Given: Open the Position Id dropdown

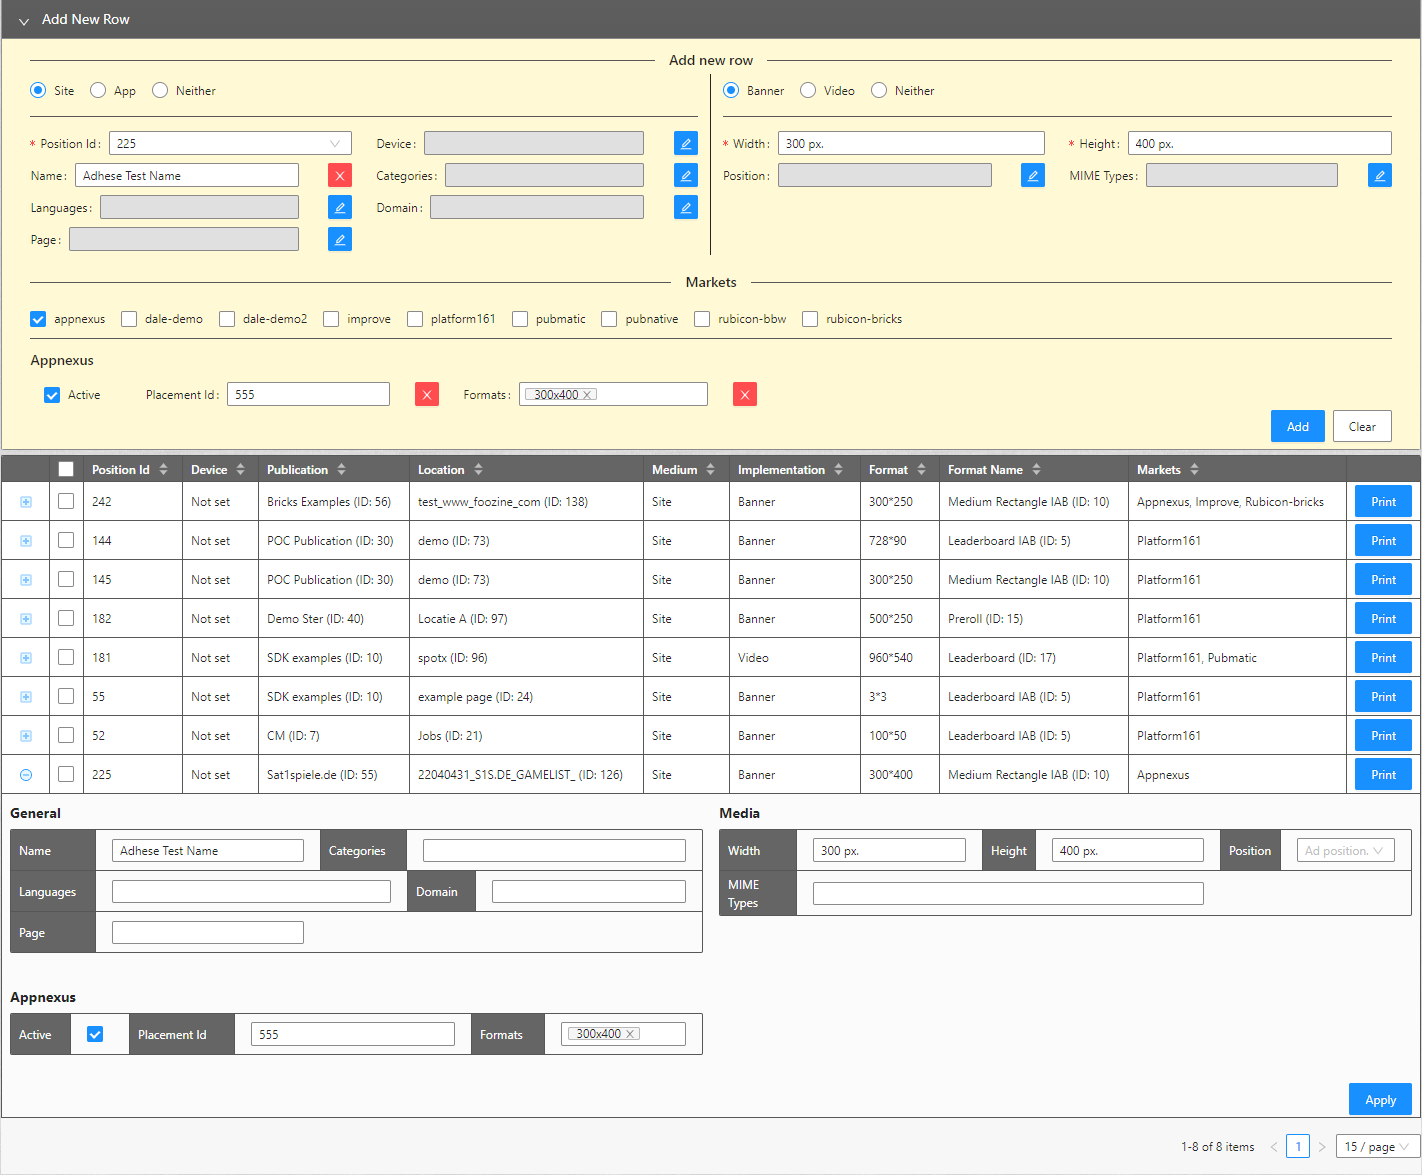Looking at the screenshot, I should click(230, 144).
